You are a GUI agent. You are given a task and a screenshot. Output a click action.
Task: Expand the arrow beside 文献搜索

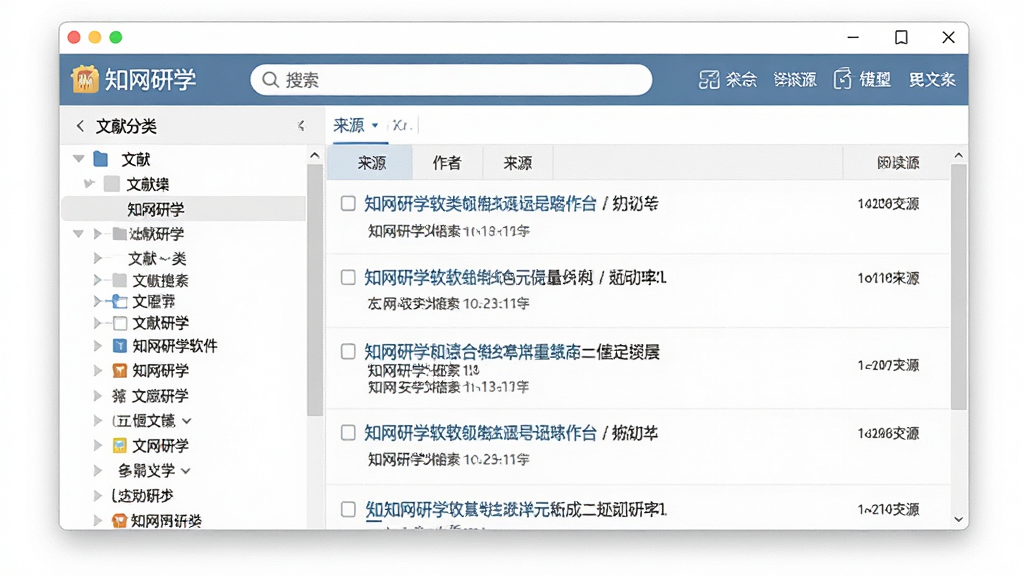(98, 280)
